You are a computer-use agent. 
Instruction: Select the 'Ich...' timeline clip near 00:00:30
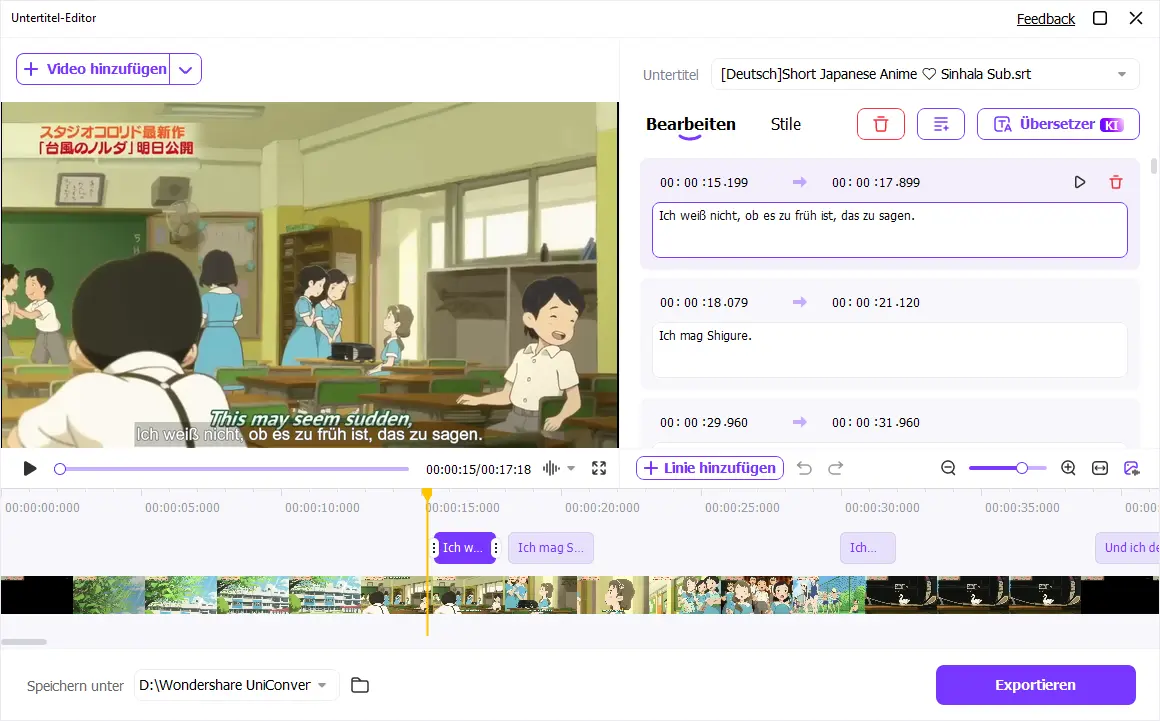pyautogui.click(x=867, y=548)
